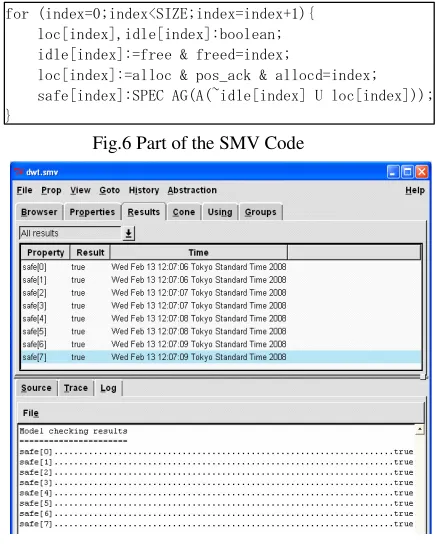
Task: Open the File menu
Action: click(x=24, y=190)
